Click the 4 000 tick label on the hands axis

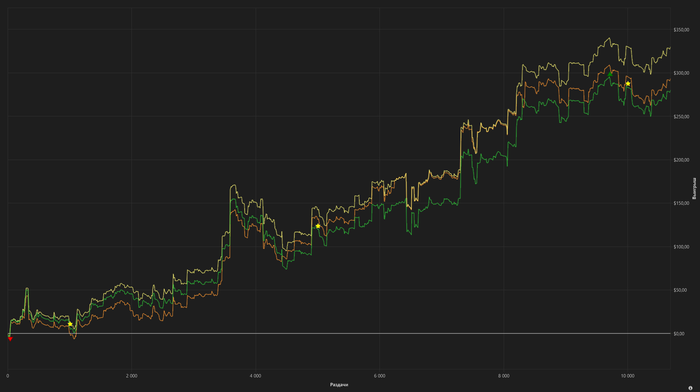[255, 376]
